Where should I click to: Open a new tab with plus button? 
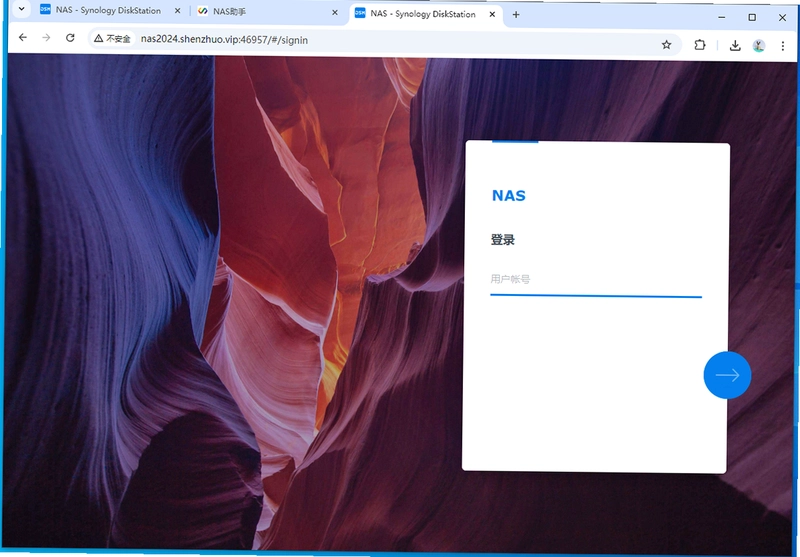coord(516,15)
